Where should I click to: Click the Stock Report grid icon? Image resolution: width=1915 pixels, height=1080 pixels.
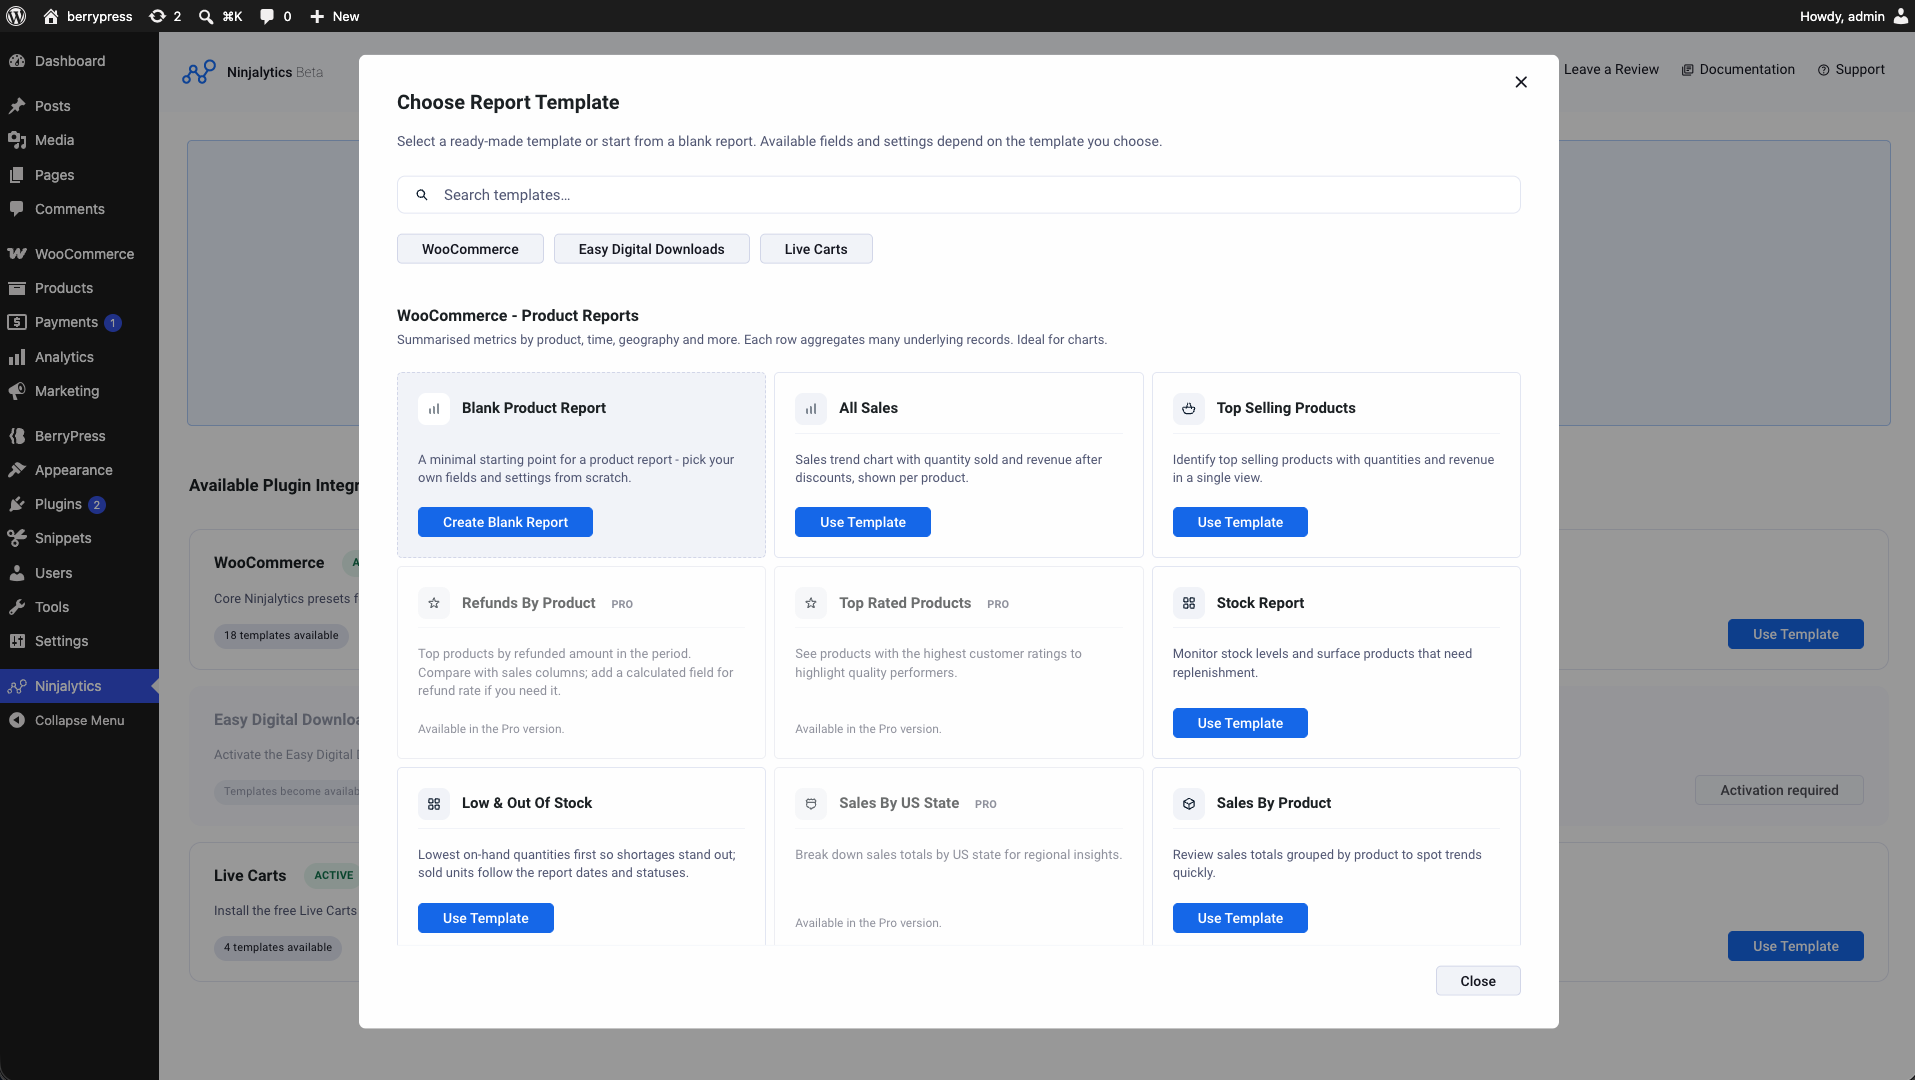(x=1189, y=603)
